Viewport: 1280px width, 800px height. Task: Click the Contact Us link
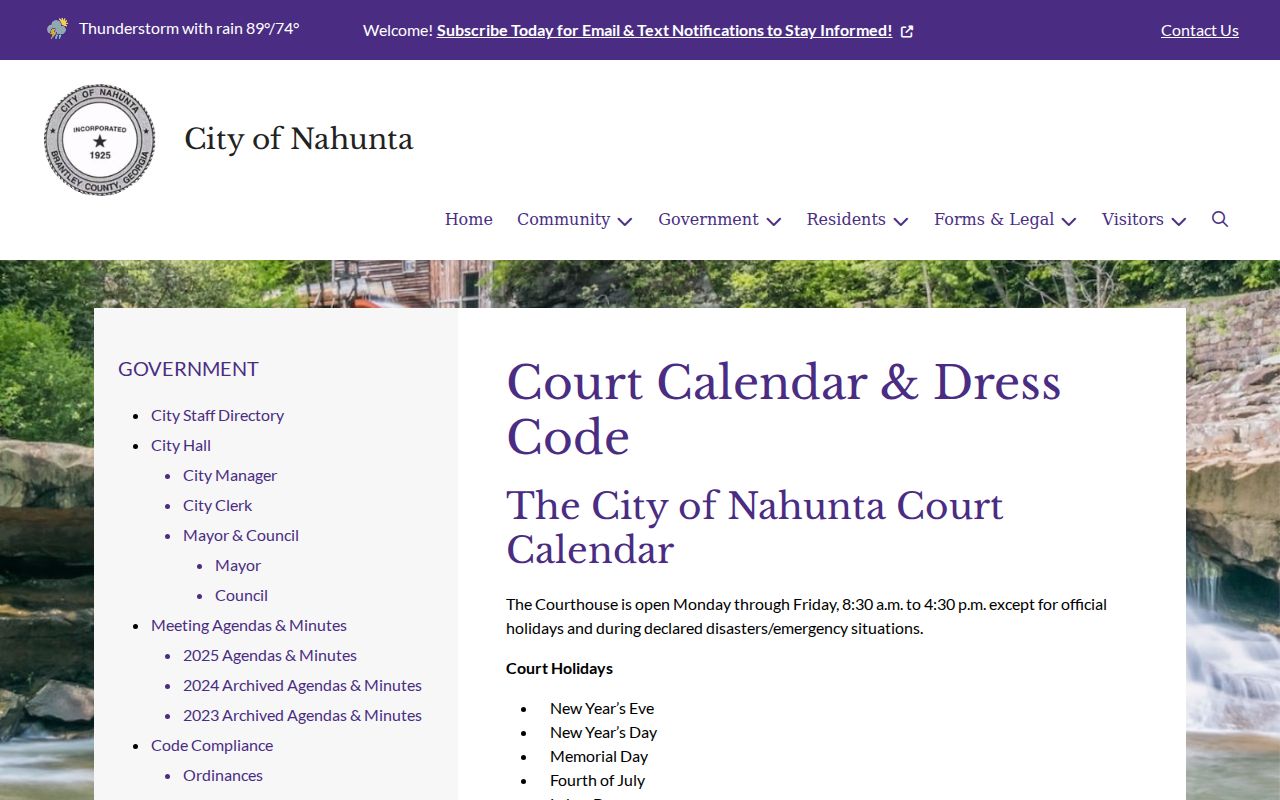[1200, 30]
